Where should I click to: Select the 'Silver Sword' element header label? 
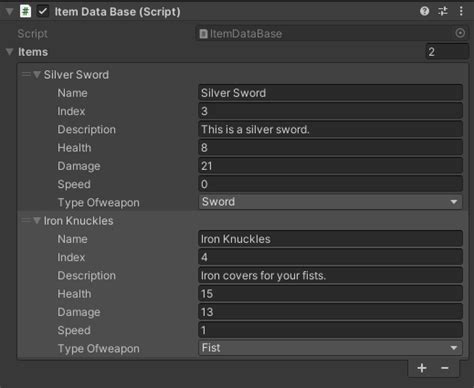pos(76,75)
